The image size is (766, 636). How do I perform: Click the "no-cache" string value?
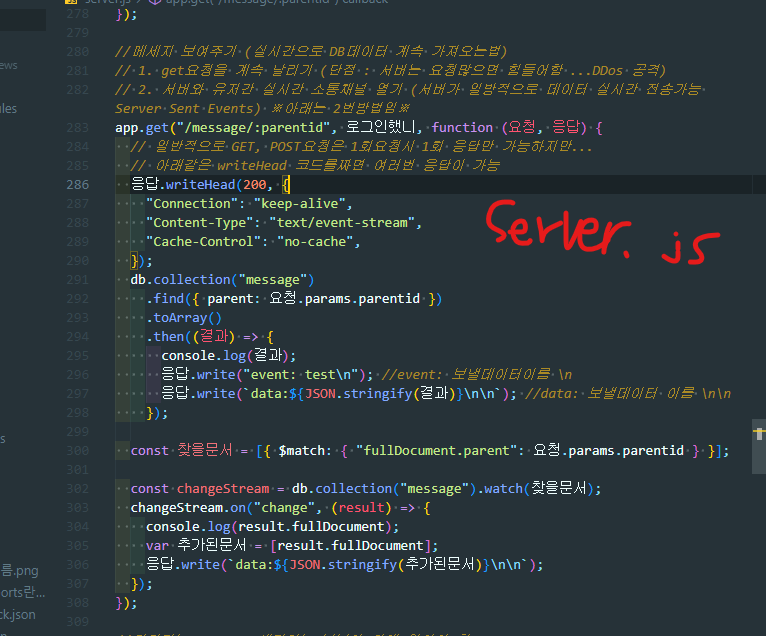315,242
